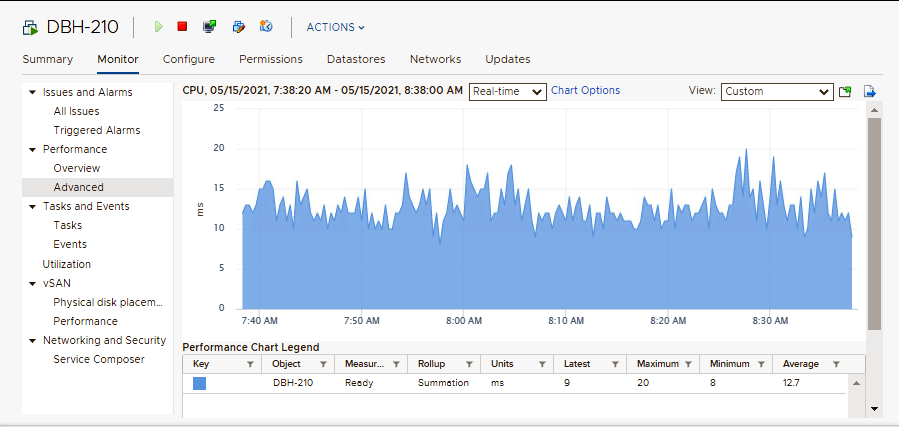The width and height of the screenshot is (899, 434).
Task: Select Triggered Alarms in the sidebar
Action: coord(96,130)
